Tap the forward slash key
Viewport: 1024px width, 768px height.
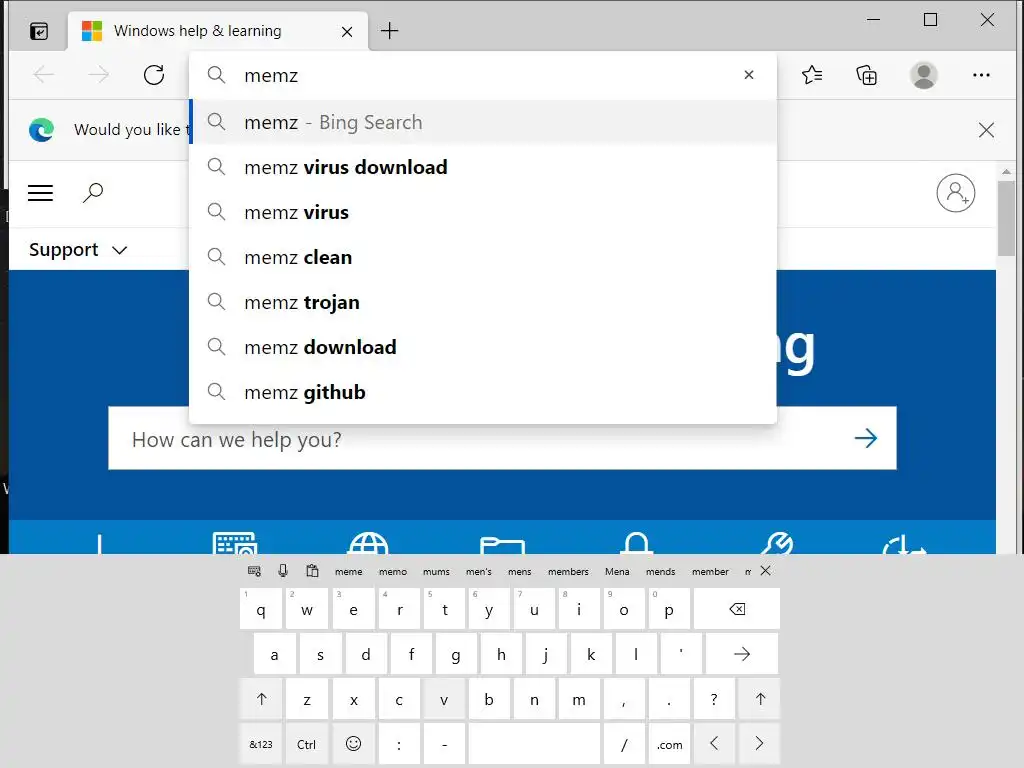624,744
